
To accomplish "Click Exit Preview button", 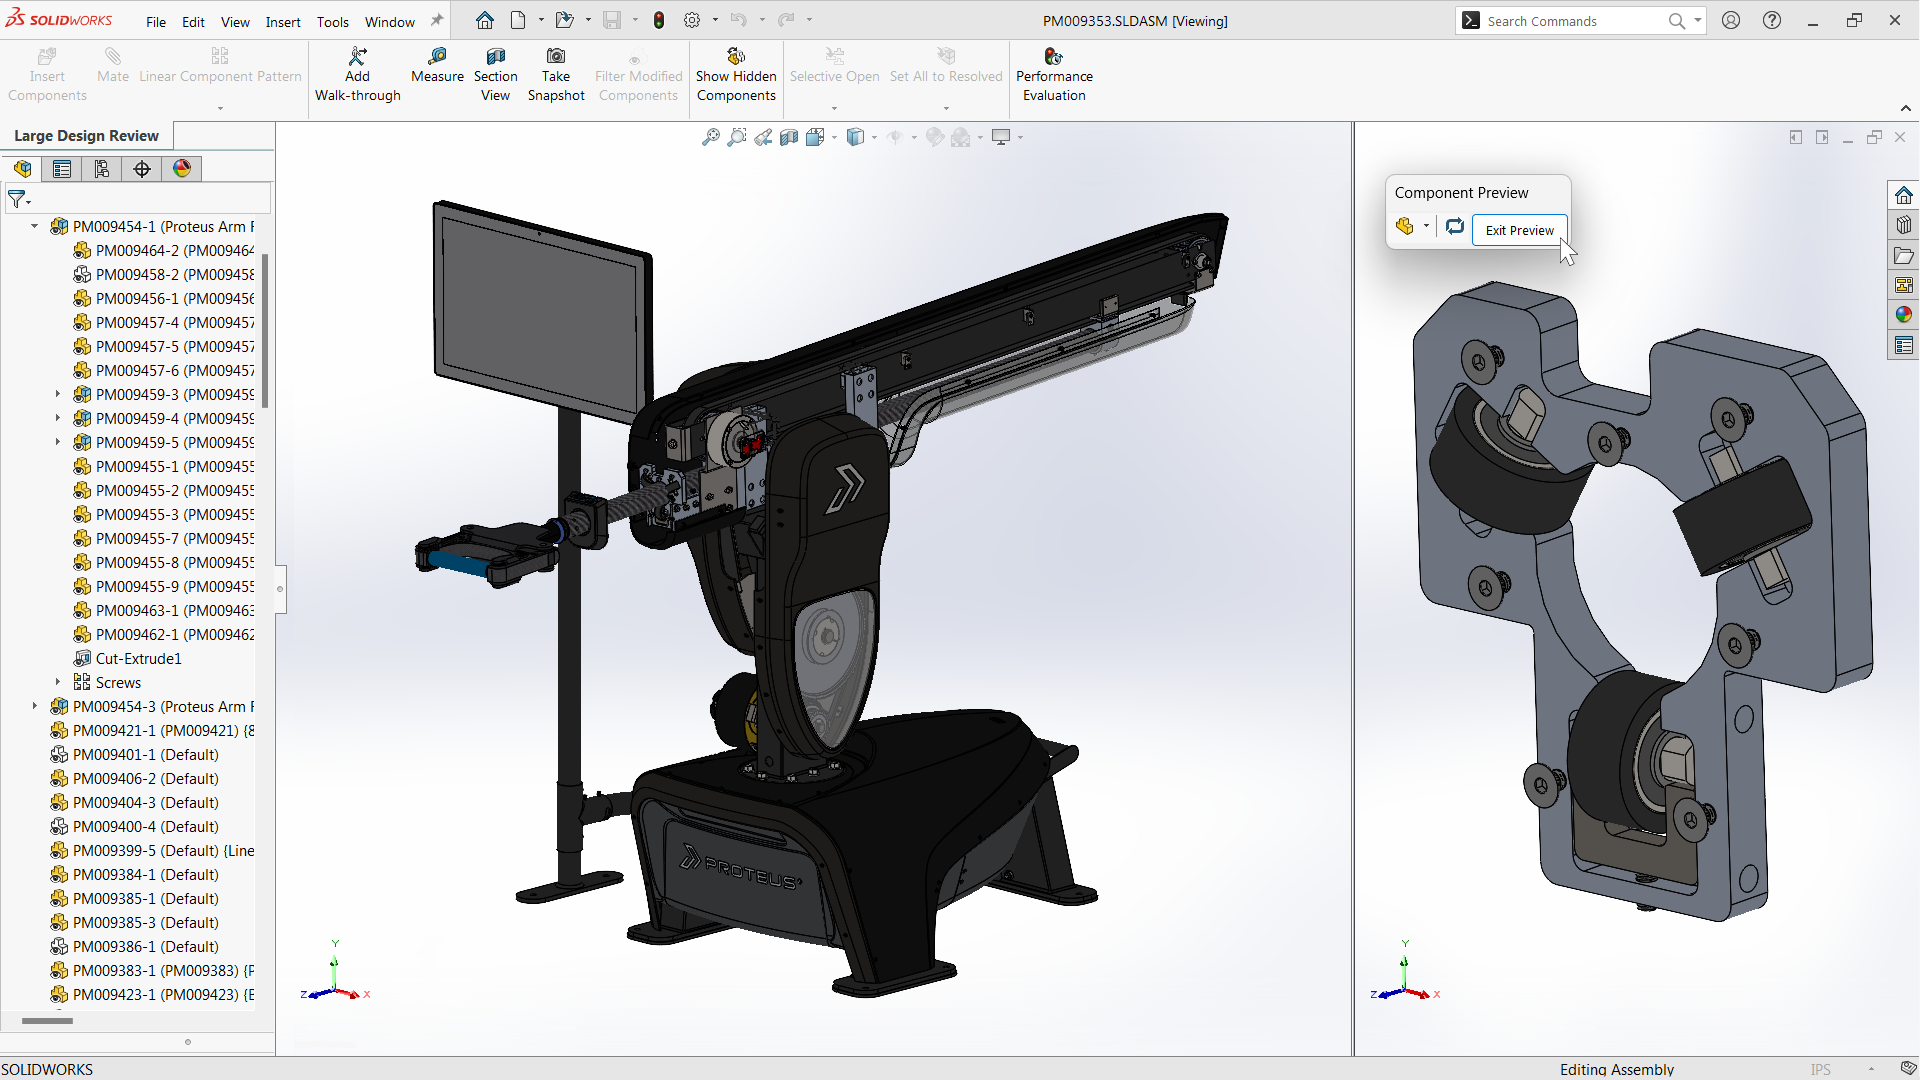I will tap(1519, 229).
